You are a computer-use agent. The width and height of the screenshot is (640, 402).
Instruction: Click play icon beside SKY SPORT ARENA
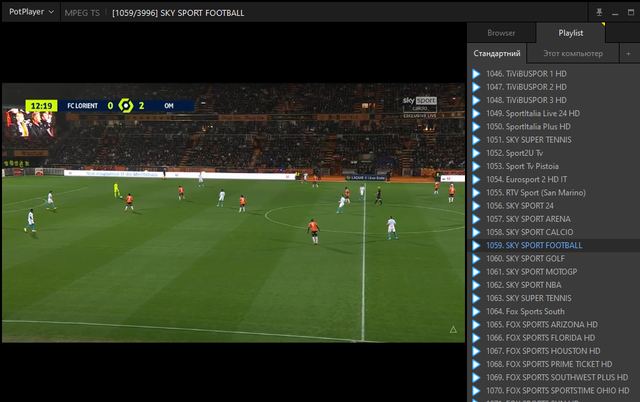(476, 219)
